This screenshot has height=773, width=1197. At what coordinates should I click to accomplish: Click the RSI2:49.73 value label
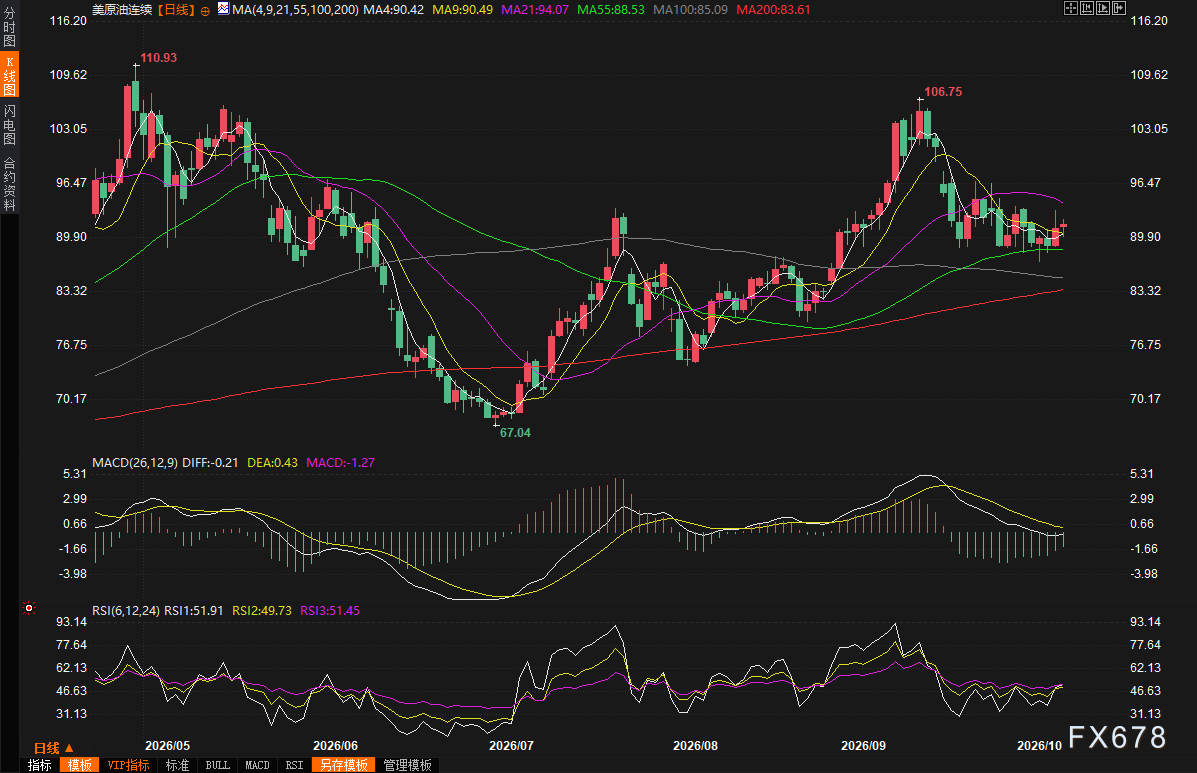point(262,610)
